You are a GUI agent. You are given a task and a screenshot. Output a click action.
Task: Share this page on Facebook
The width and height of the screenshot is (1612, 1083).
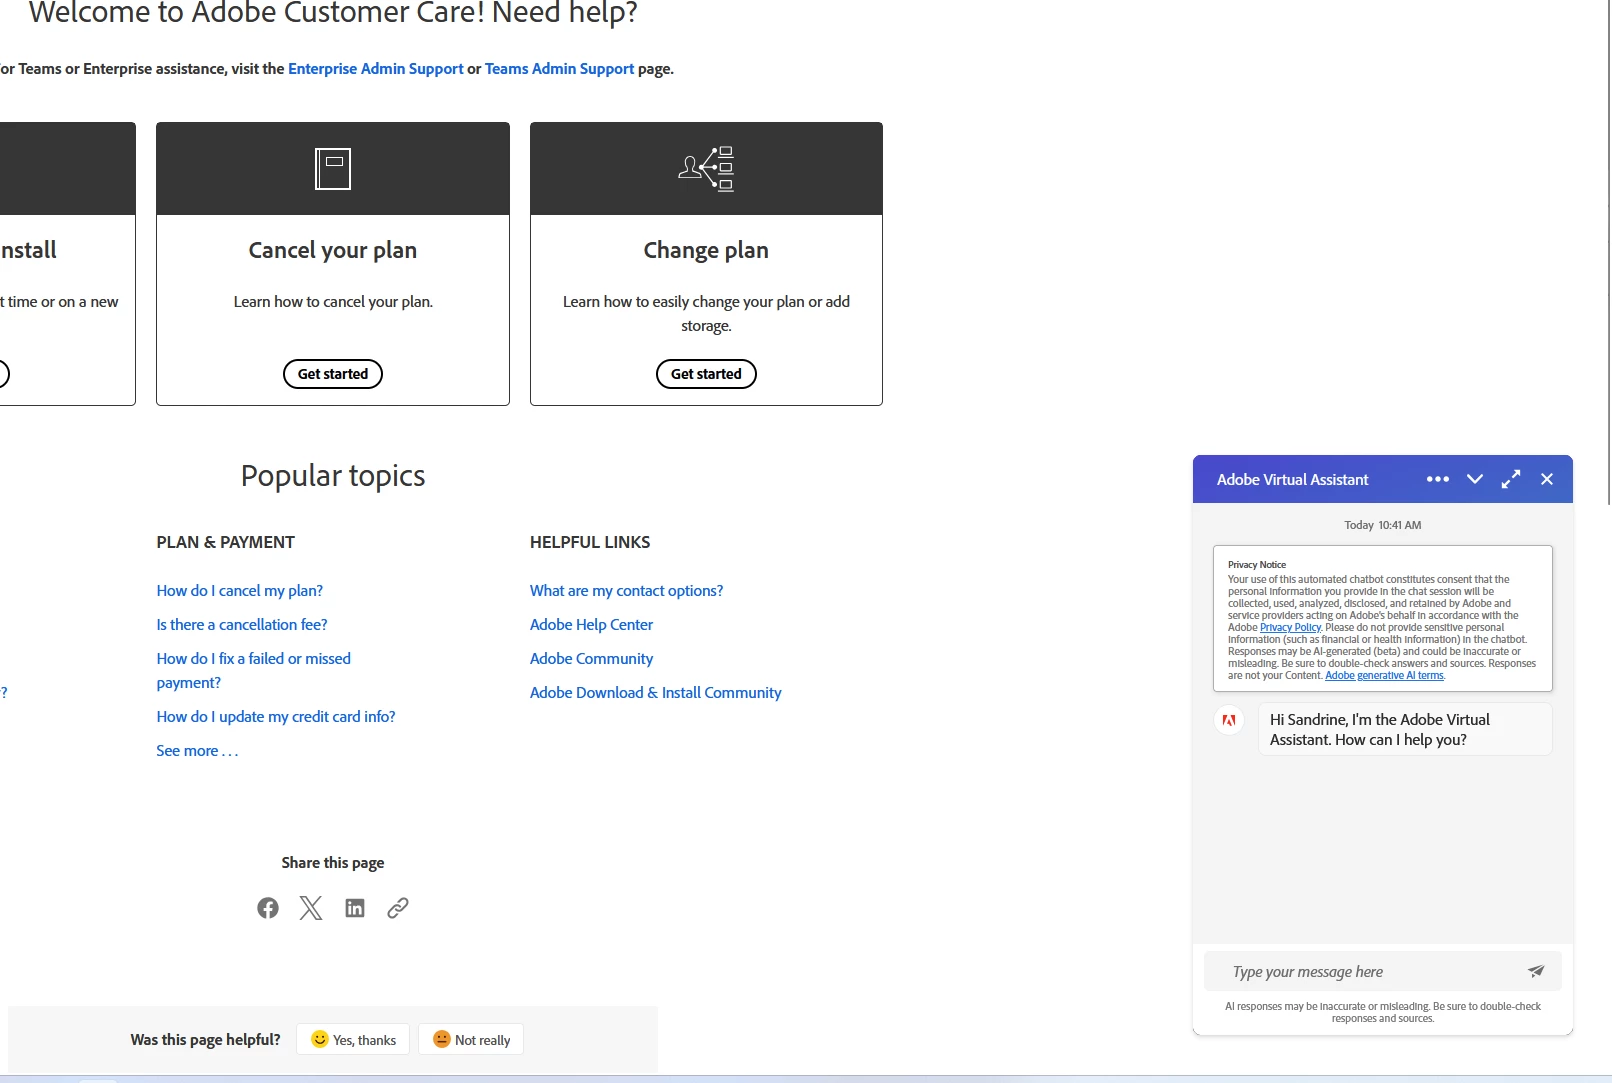268,908
